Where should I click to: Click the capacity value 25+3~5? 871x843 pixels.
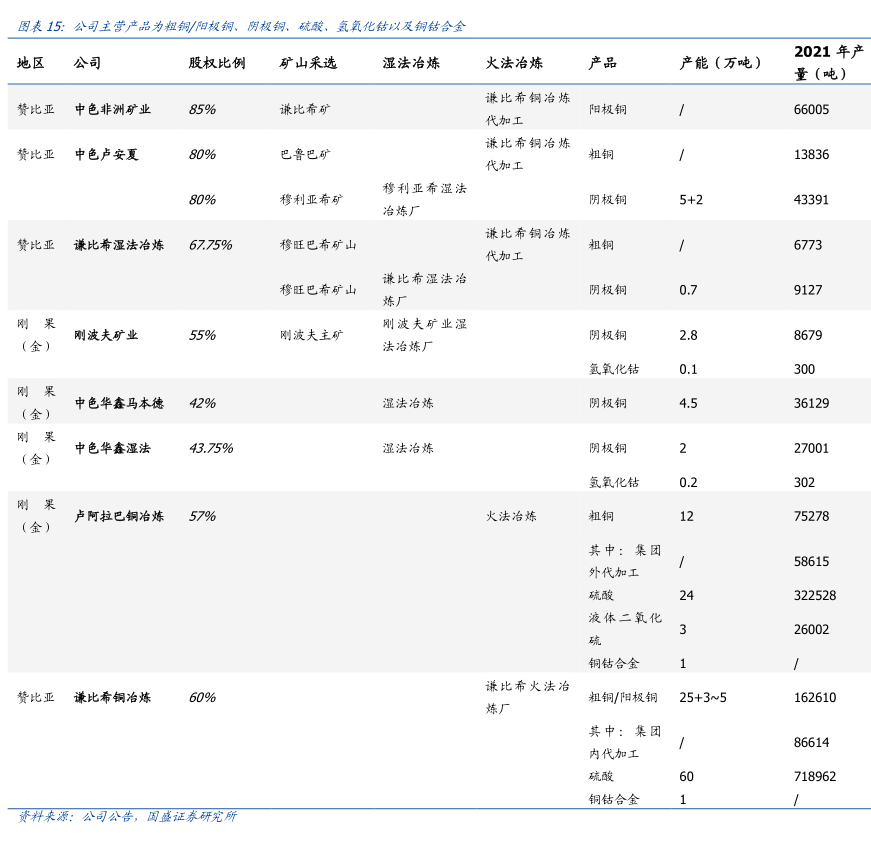[702, 697]
